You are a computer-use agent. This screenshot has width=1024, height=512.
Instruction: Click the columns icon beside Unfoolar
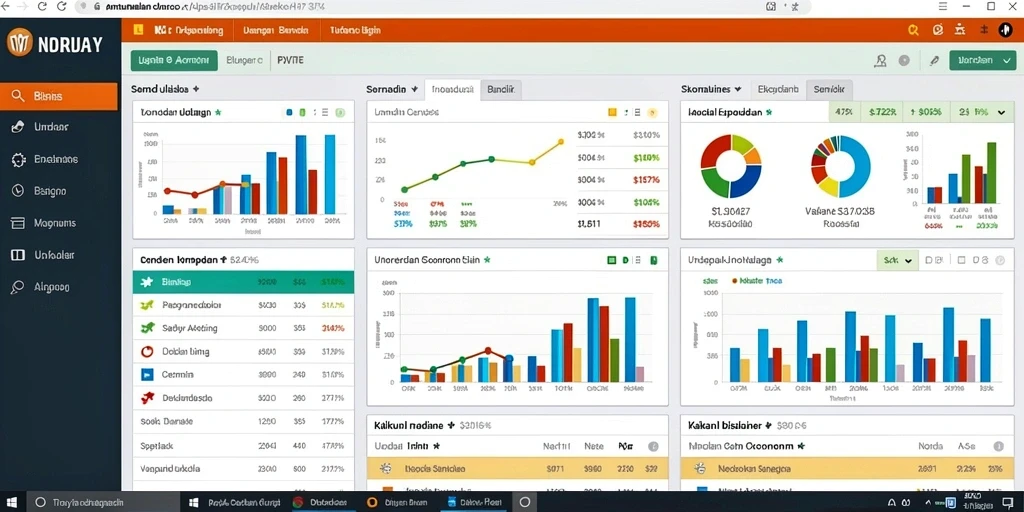point(18,255)
